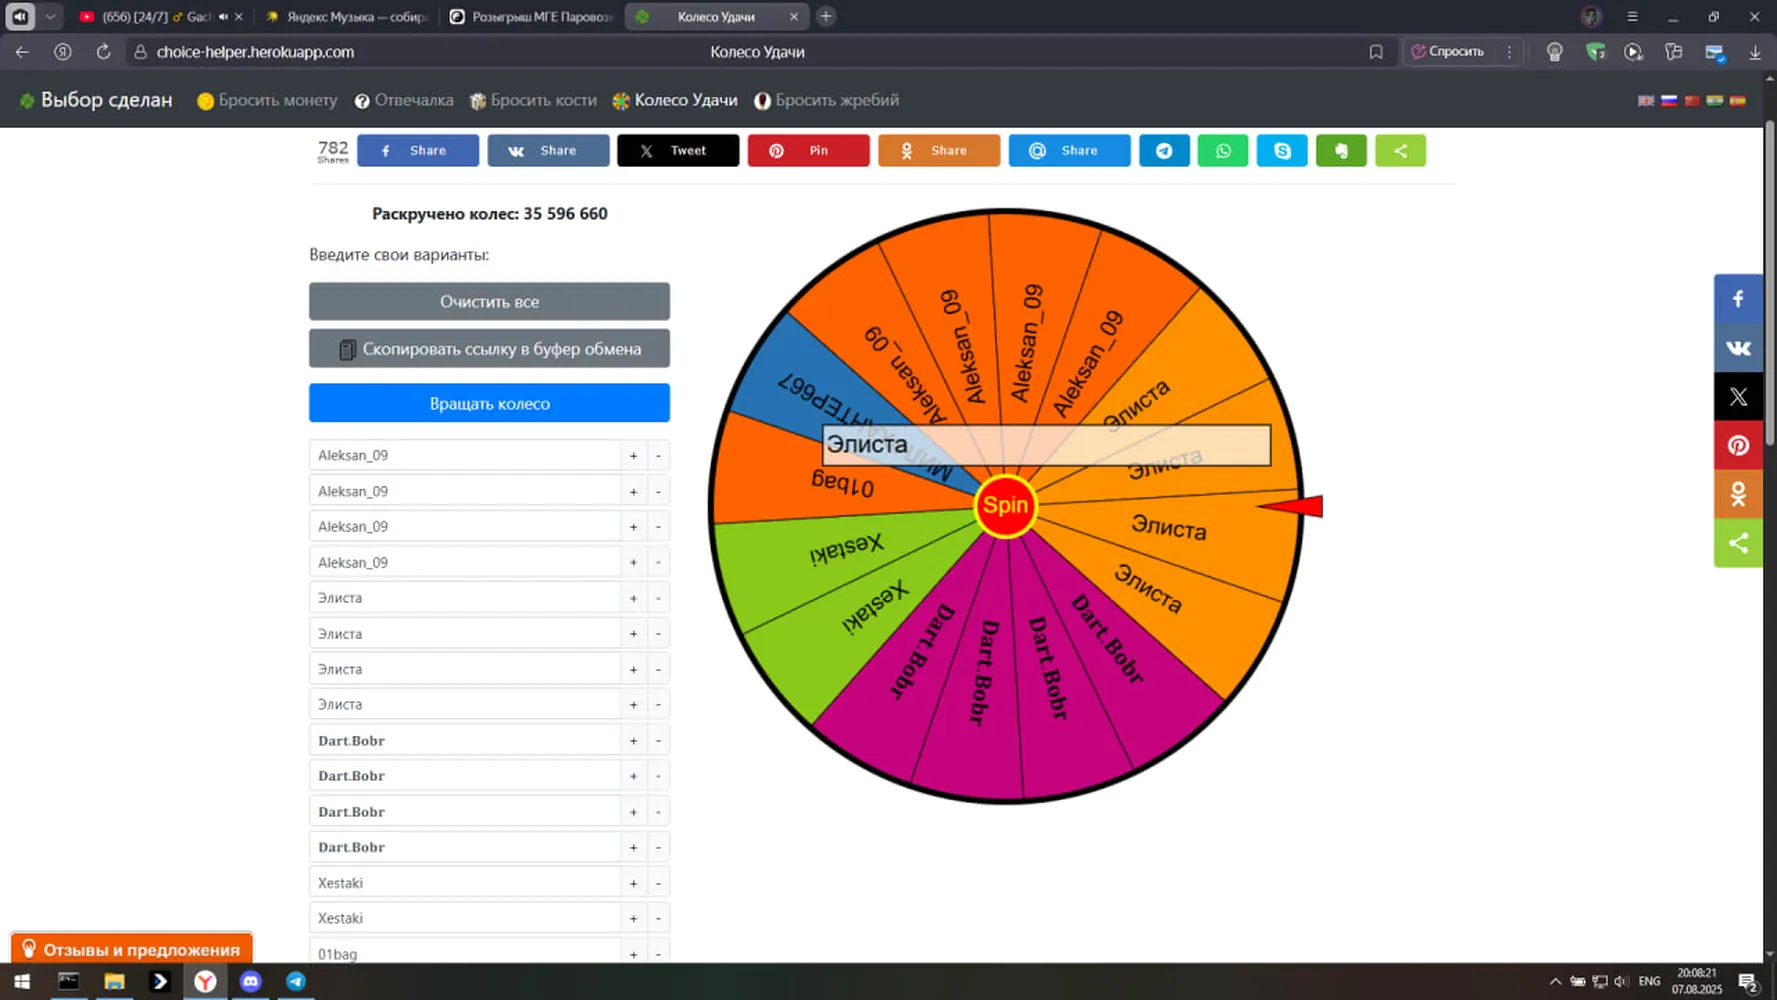Click the first Xestaki input field
1777x1000 pixels.
[465, 883]
